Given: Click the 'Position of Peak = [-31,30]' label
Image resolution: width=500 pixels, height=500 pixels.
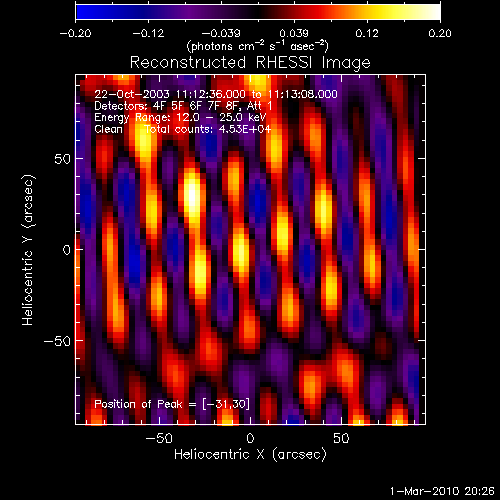Looking at the screenshot, I should pos(172,404).
